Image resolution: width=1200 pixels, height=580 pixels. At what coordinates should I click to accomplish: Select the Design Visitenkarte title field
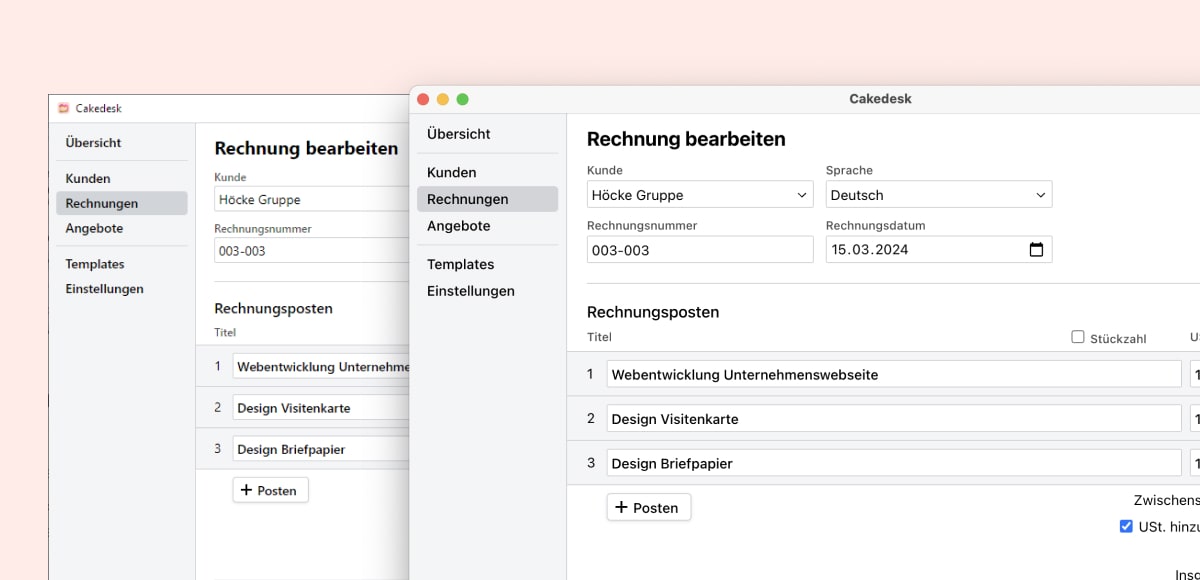coord(893,419)
